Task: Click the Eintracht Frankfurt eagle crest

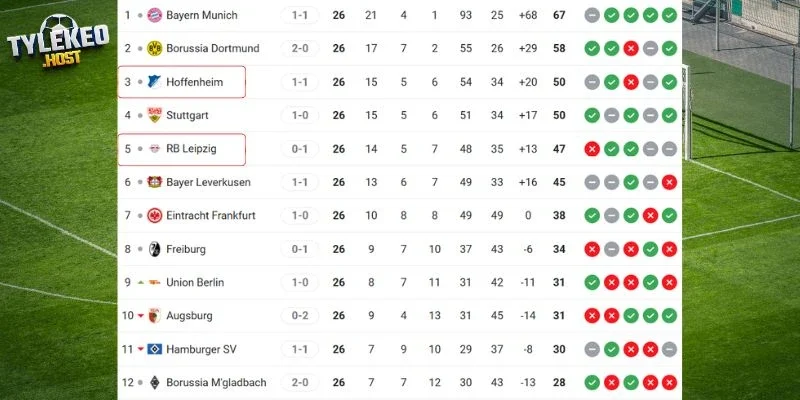Action: click(x=154, y=216)
